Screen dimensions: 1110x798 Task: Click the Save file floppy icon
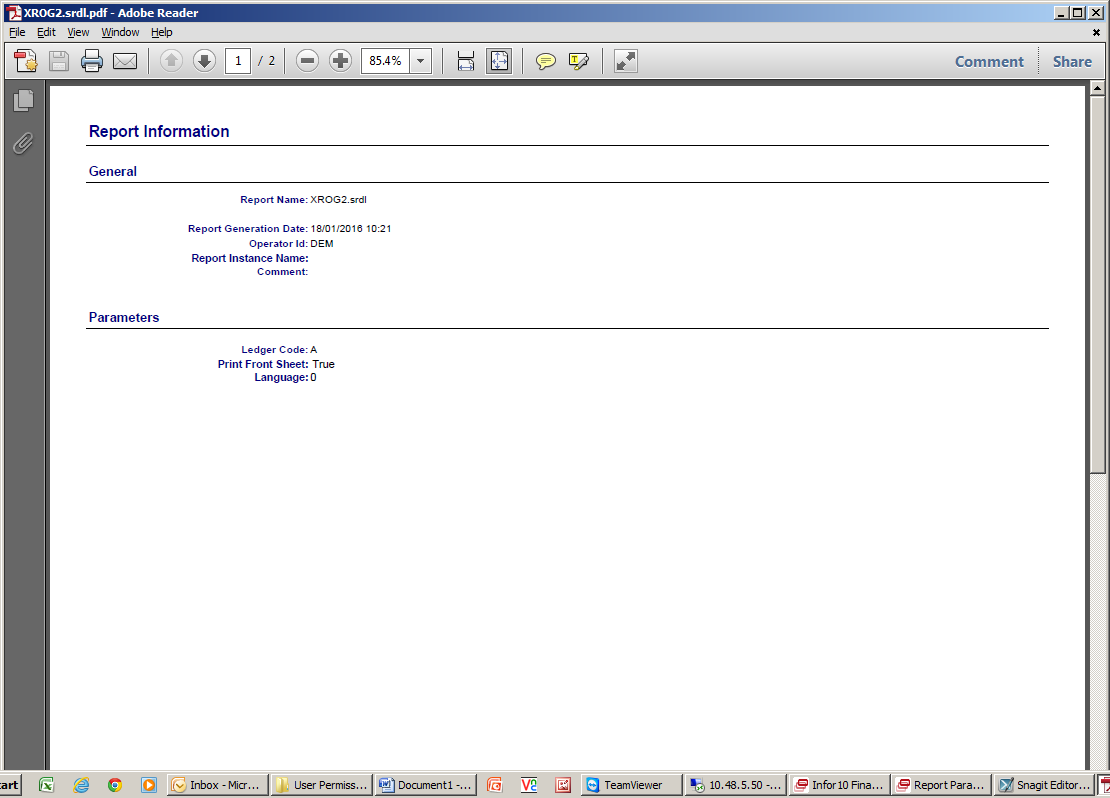click(59, 61)
